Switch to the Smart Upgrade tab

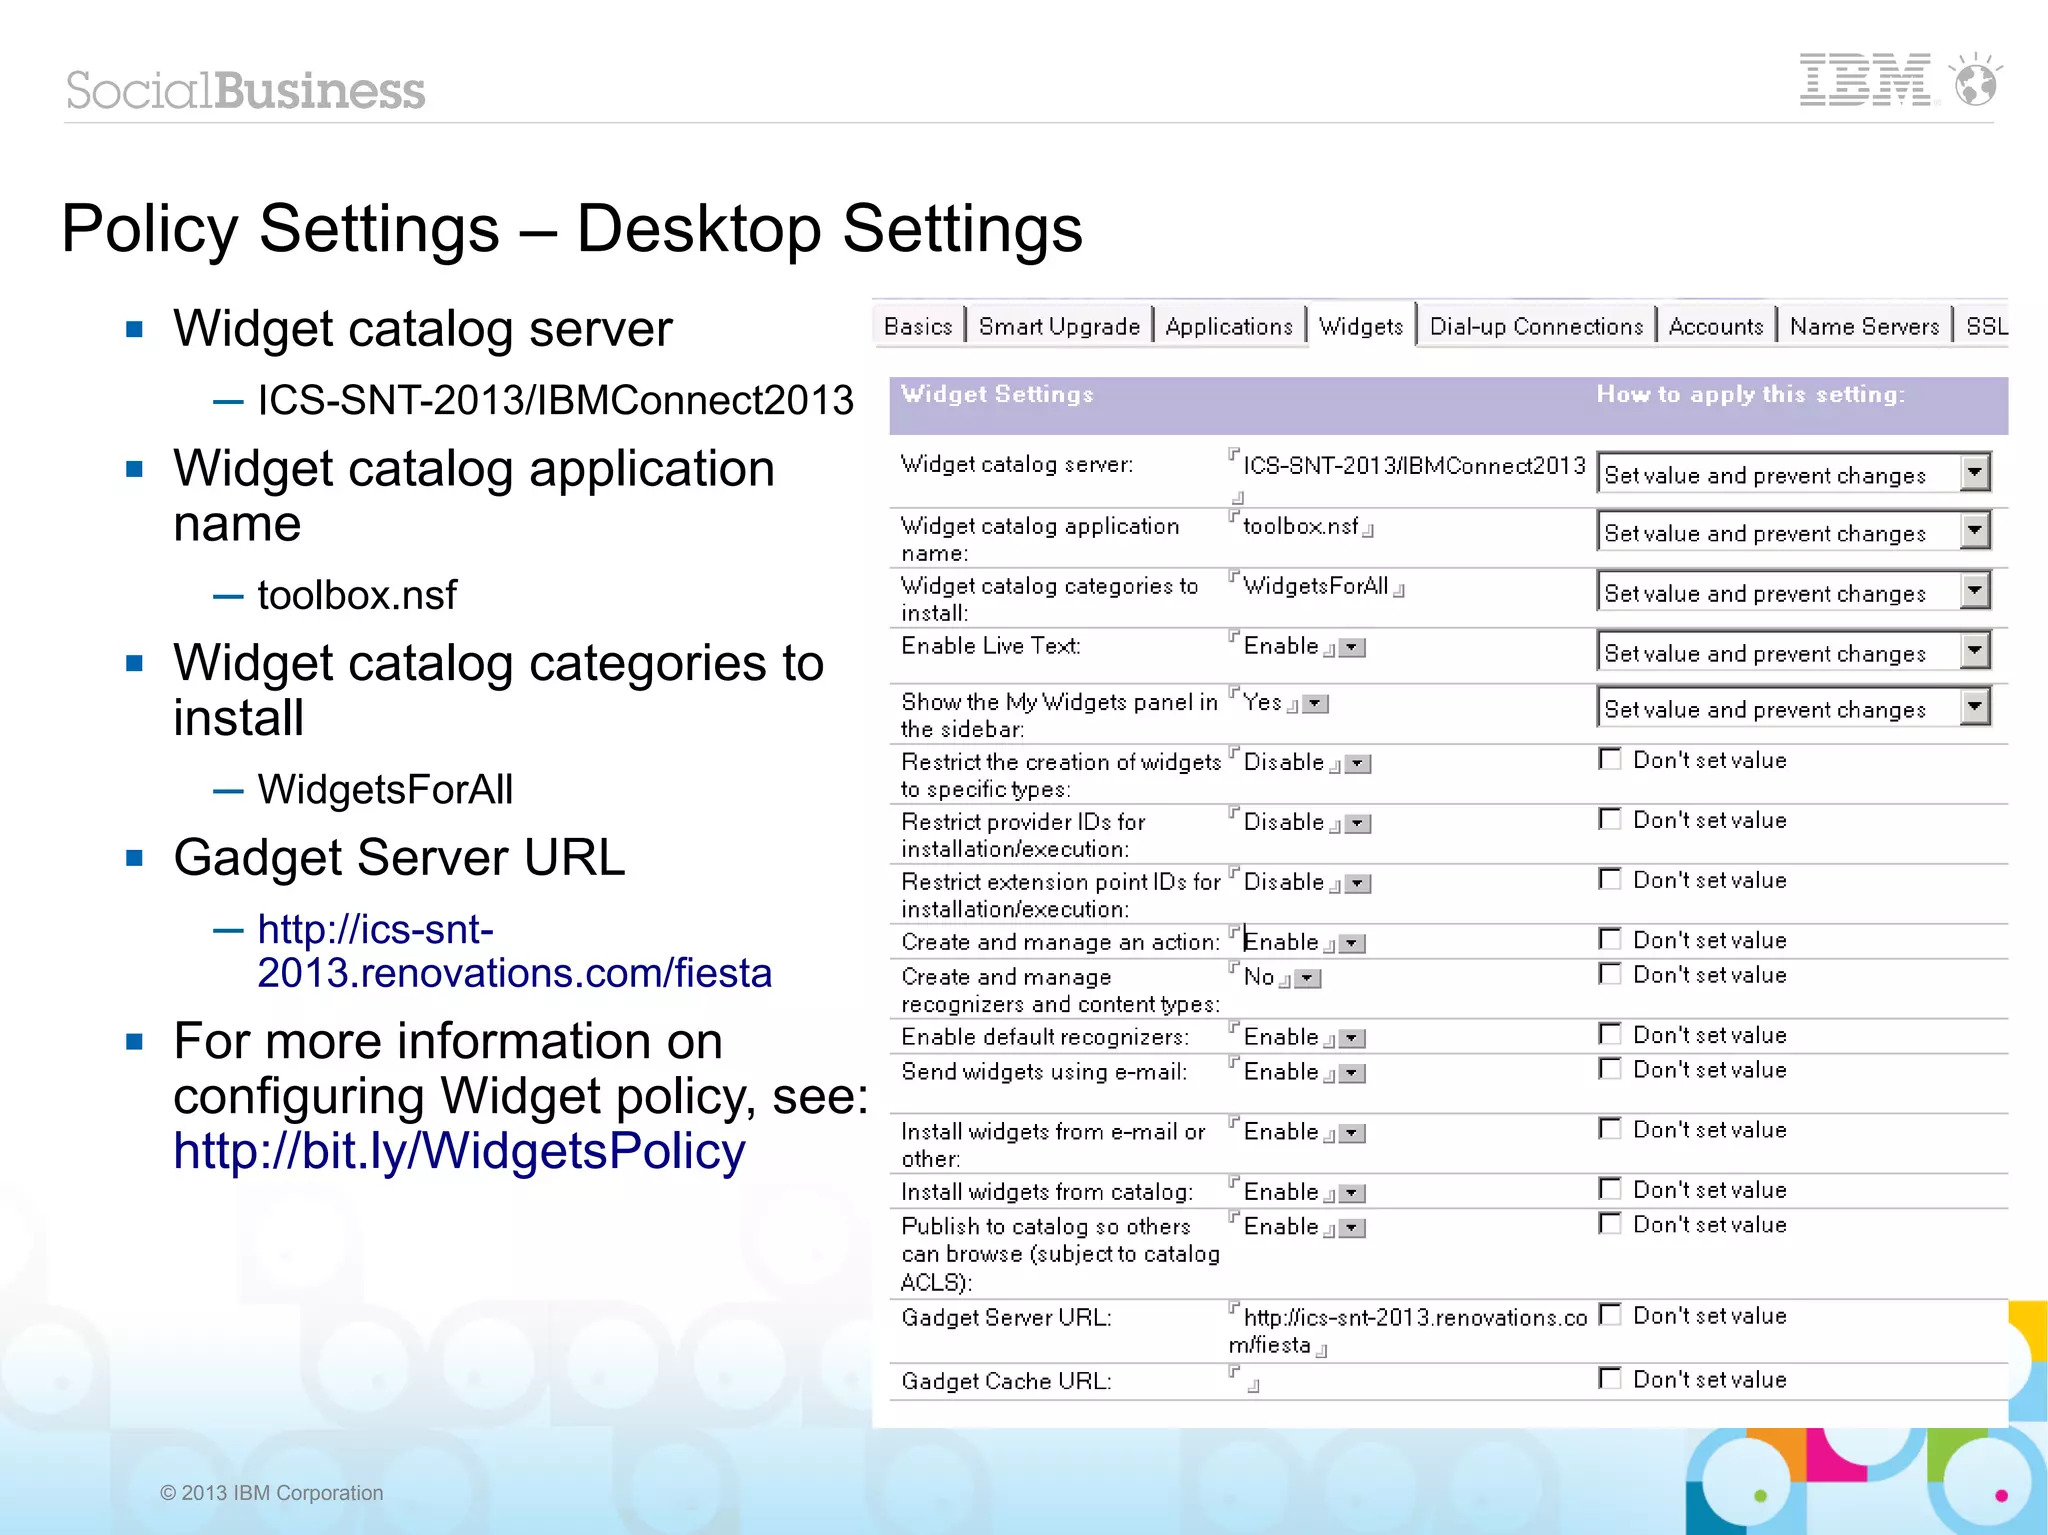pos(1059,326)
